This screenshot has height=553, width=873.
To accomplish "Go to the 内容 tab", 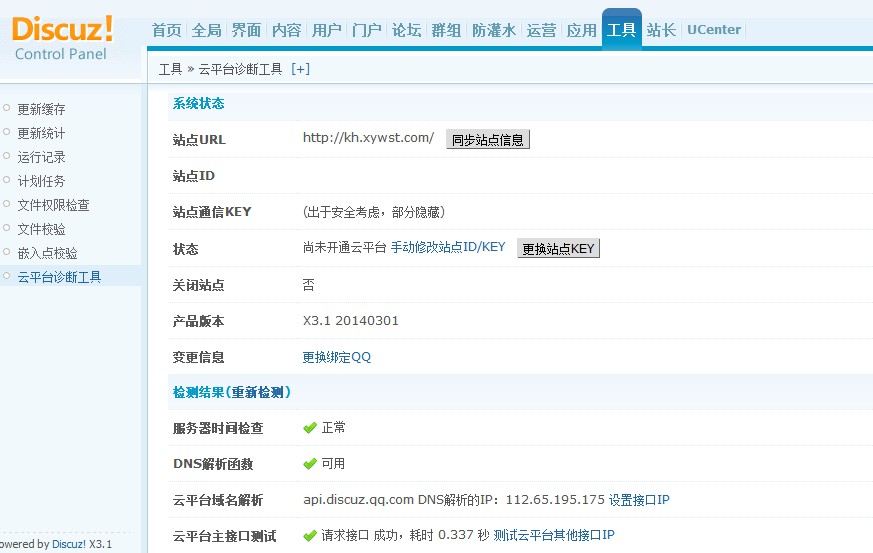I will (287, 30).
